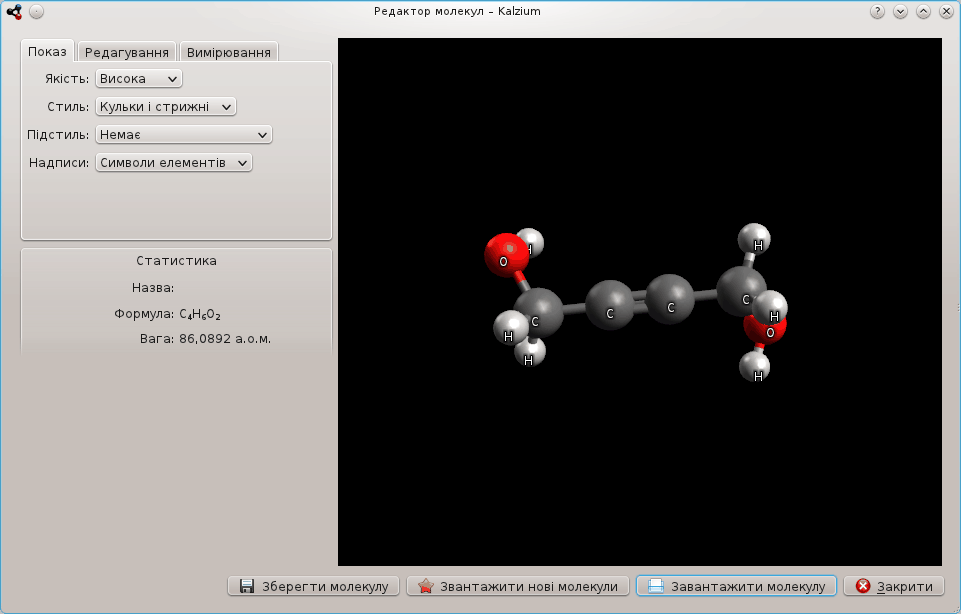Click the round pin button beside app icon

(x=37, y=12)
